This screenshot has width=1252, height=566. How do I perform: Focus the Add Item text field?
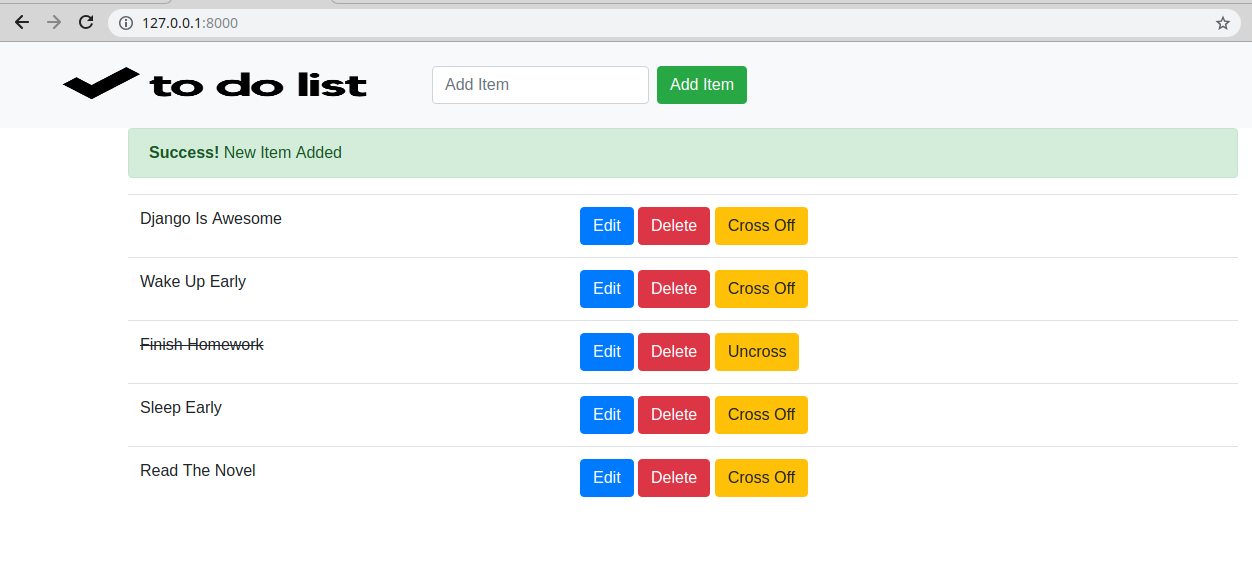[540, 85]
